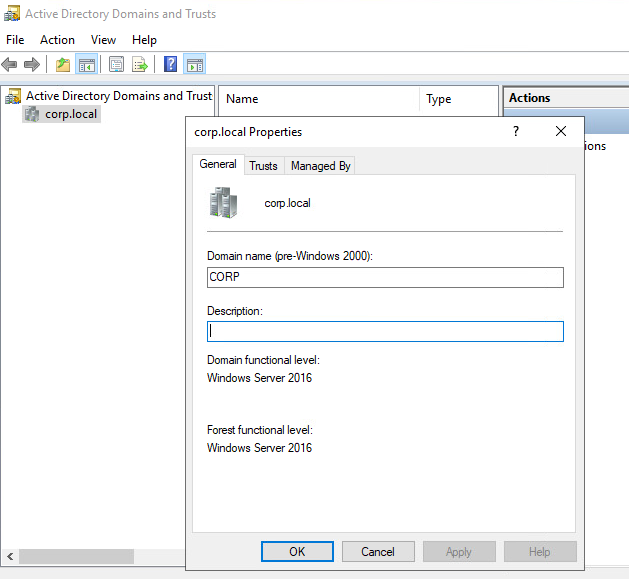Open the File menu
This screenshot has height=579, width=629.
pos(15,40)
